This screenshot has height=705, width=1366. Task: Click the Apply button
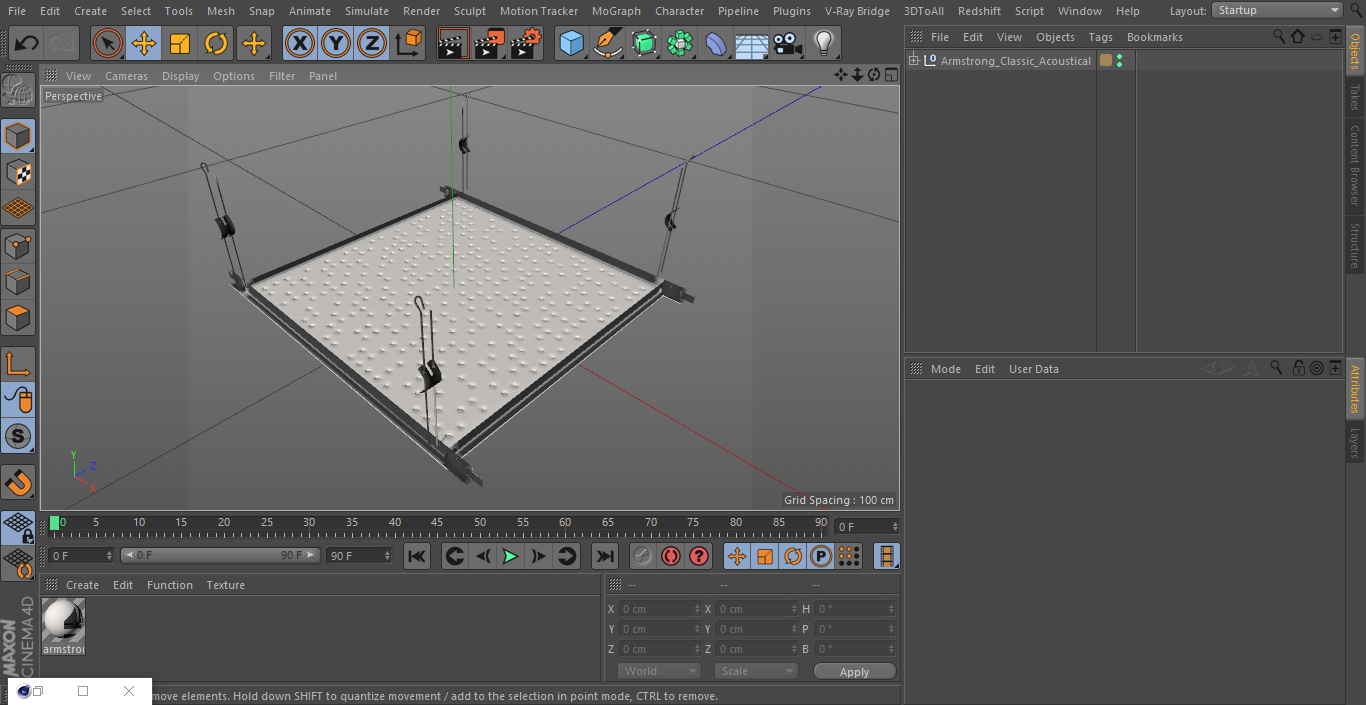[x=854, y=672]
